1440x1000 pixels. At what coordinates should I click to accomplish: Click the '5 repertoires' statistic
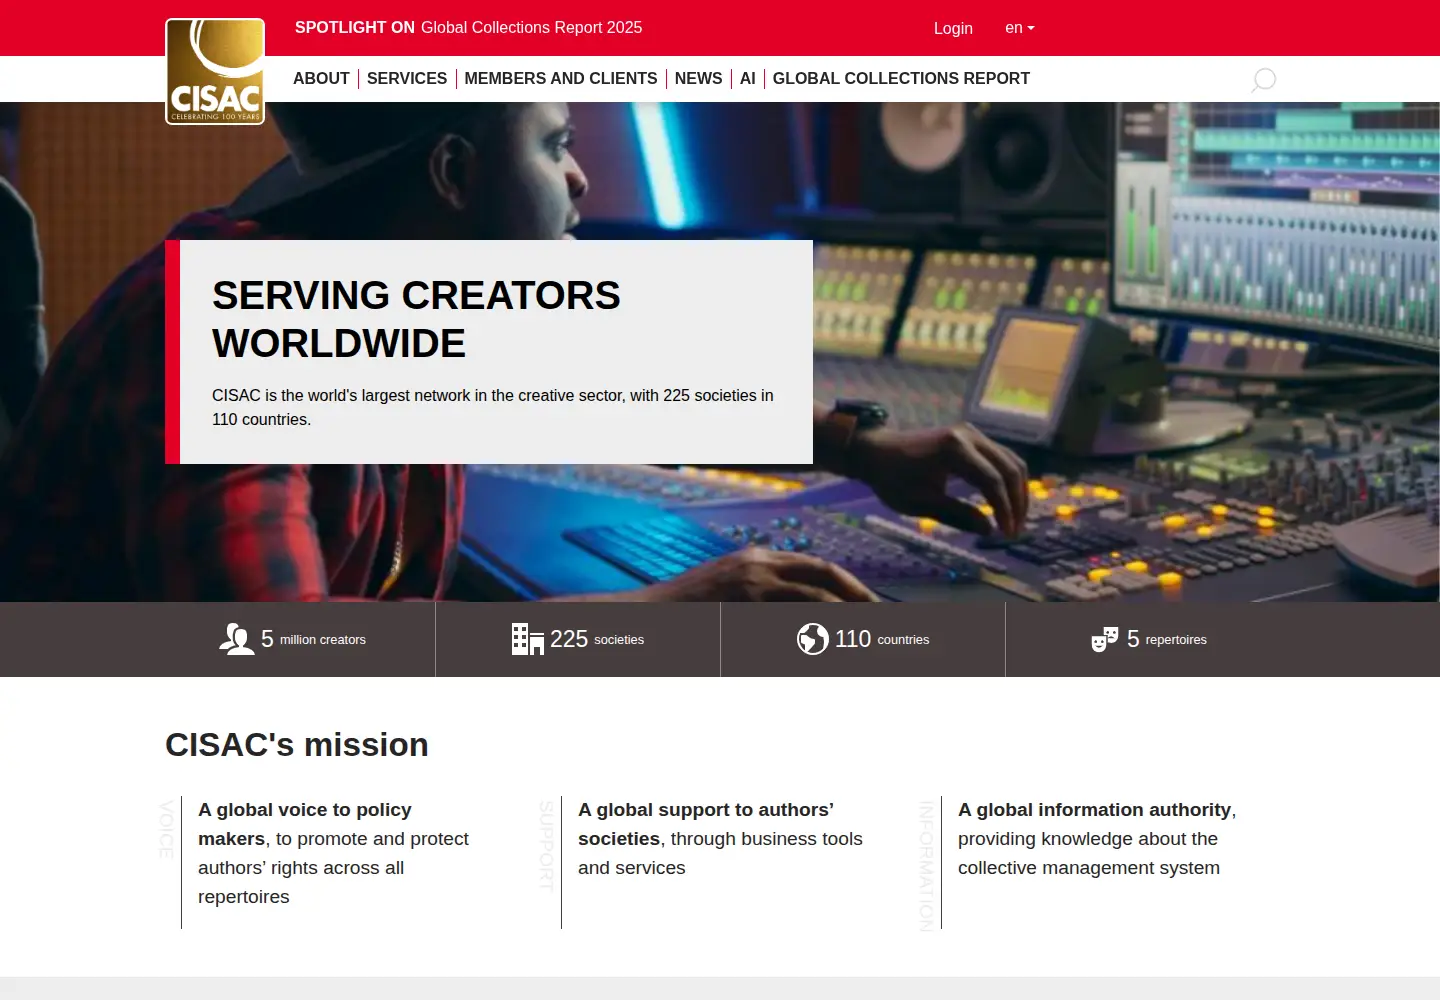pos(1149,639)
